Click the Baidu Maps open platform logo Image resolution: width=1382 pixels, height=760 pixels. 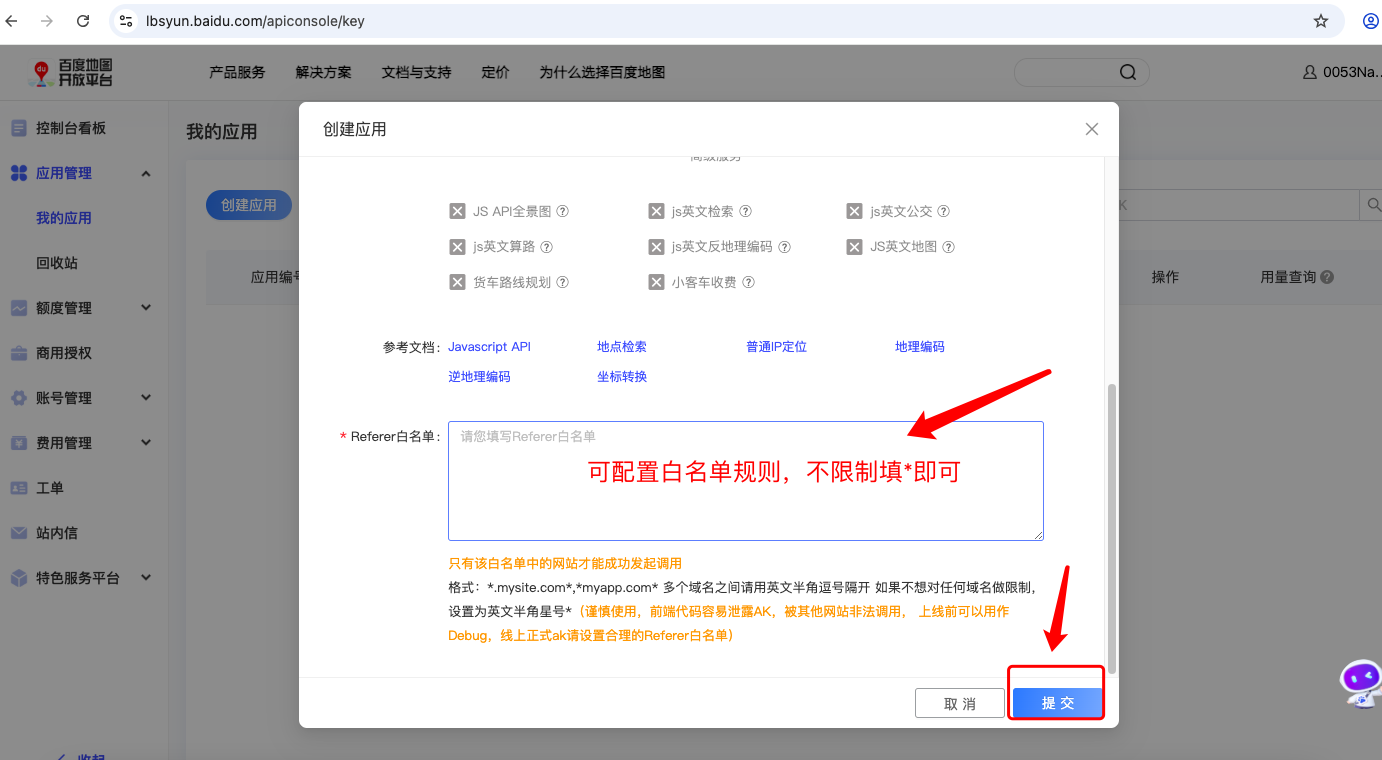(x=72, y=72)
